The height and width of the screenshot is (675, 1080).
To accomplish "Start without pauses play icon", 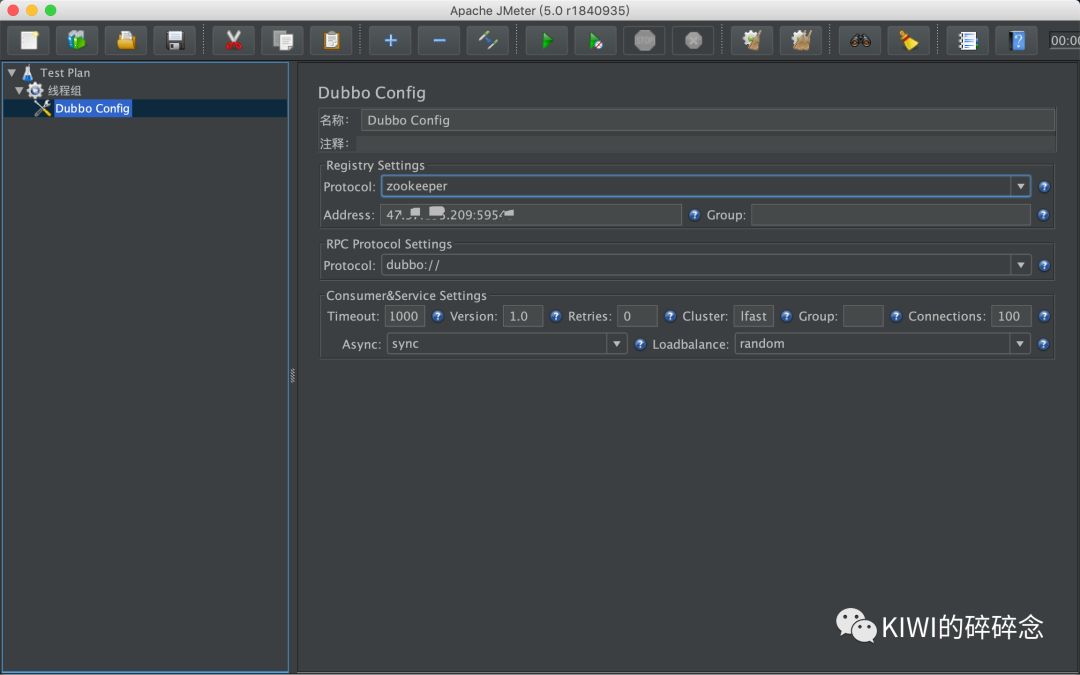I will tap(596, 41).
